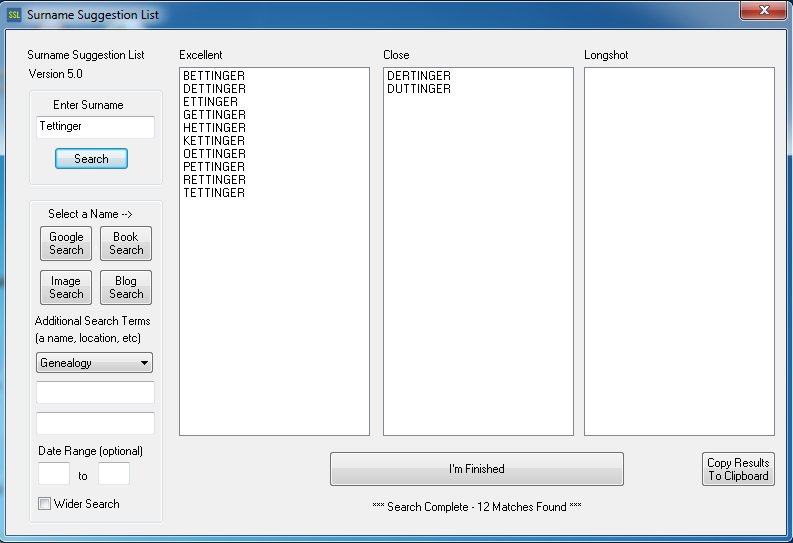Open the Genealogy search terms dropdown
This screenshot has height=543, width=793.
click(94, 363)
